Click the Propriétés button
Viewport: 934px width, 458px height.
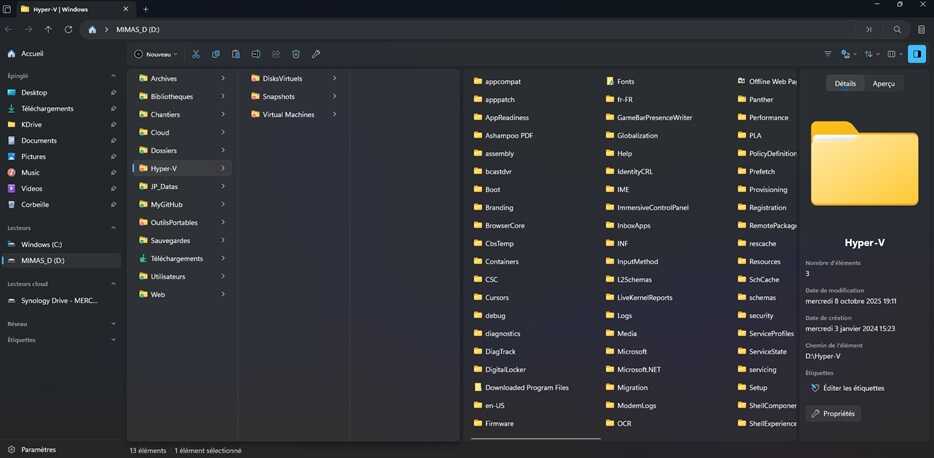point(833,413)
